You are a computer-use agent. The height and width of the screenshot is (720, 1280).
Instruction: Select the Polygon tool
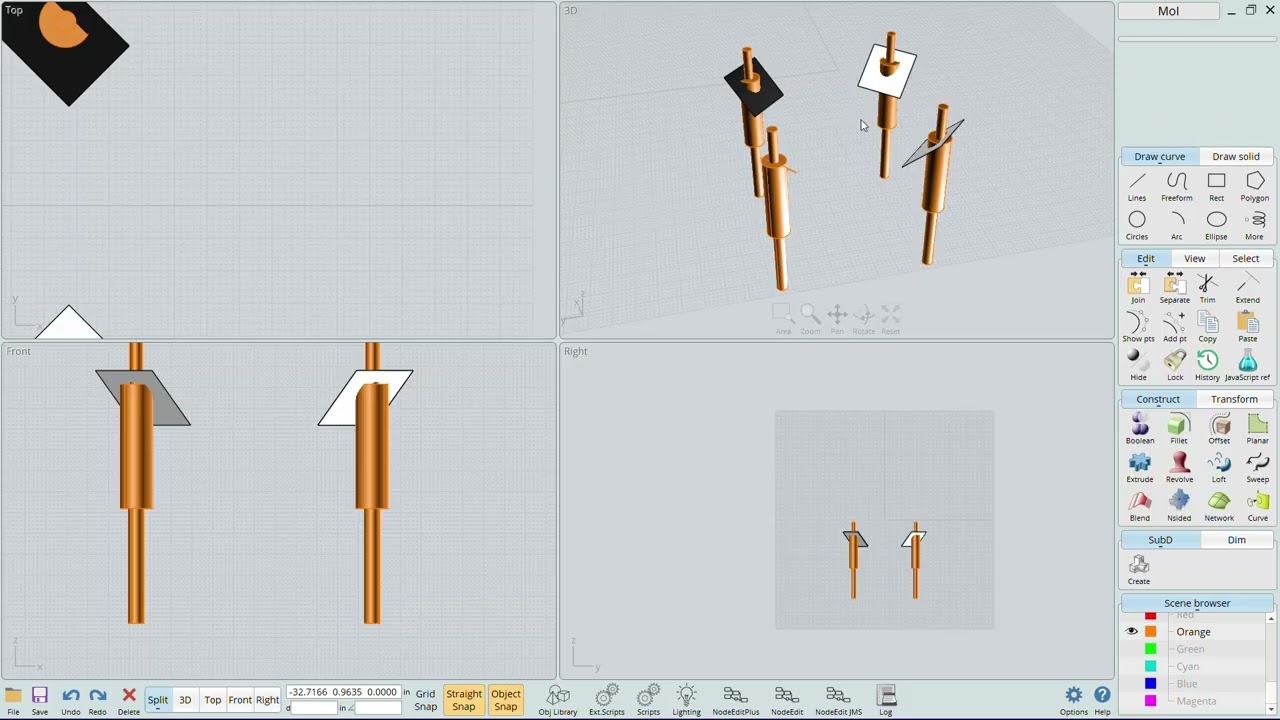click(x=1255, y=187)
